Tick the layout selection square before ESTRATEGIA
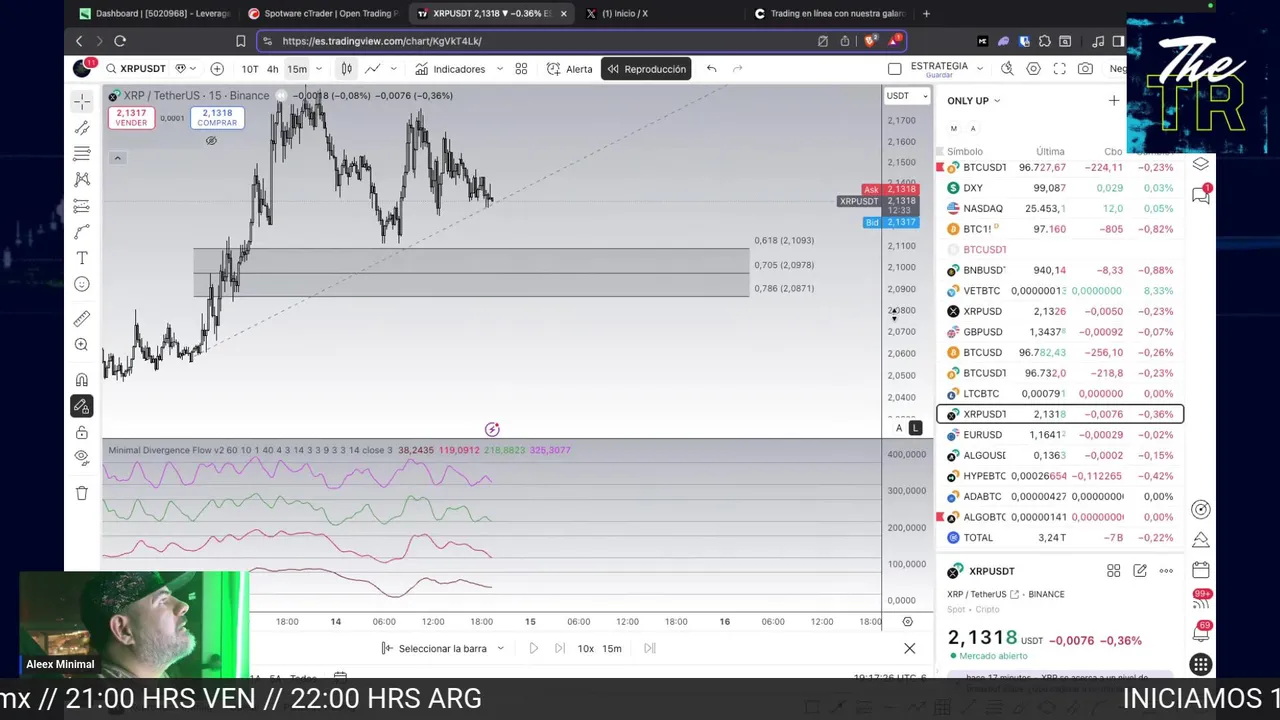The height and width of the screenshot is (720, 1280). (x=895, y=69)
